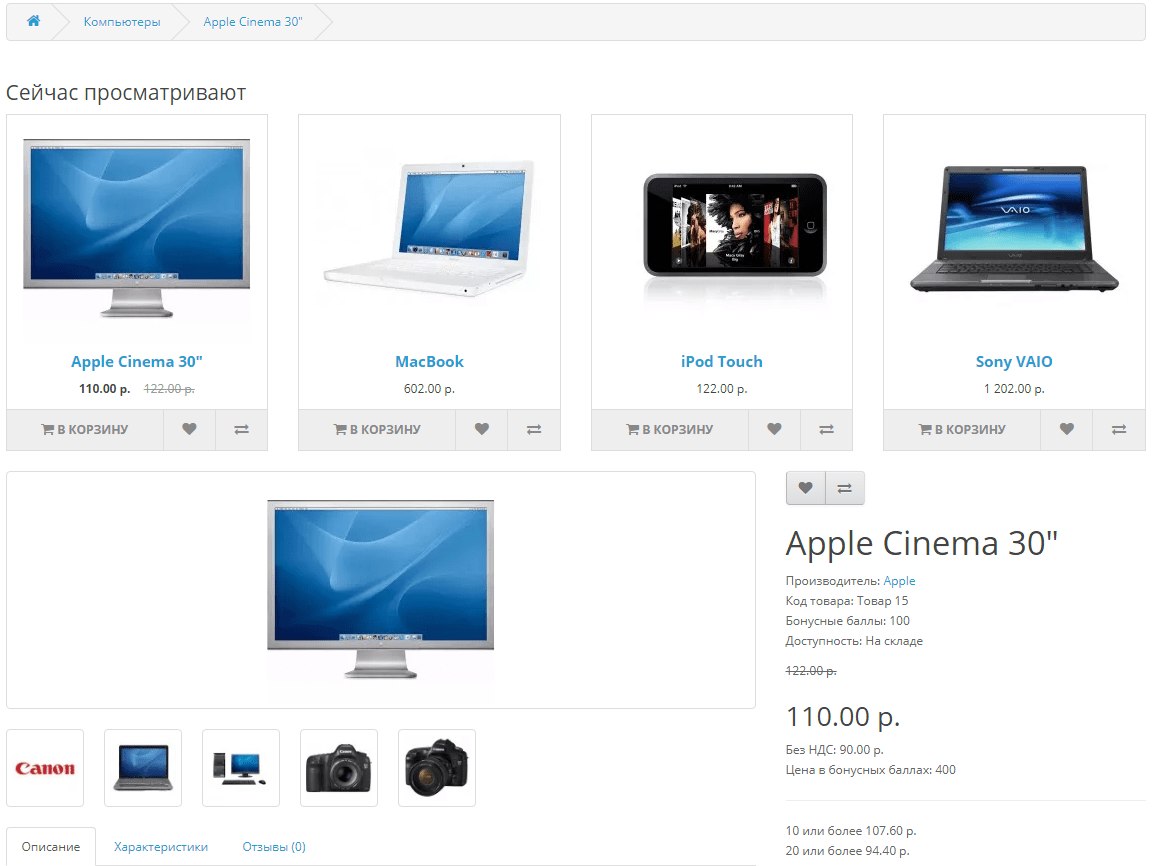
Task: Open the Sony VAIO title link
Action: [x=1014, y=362]
